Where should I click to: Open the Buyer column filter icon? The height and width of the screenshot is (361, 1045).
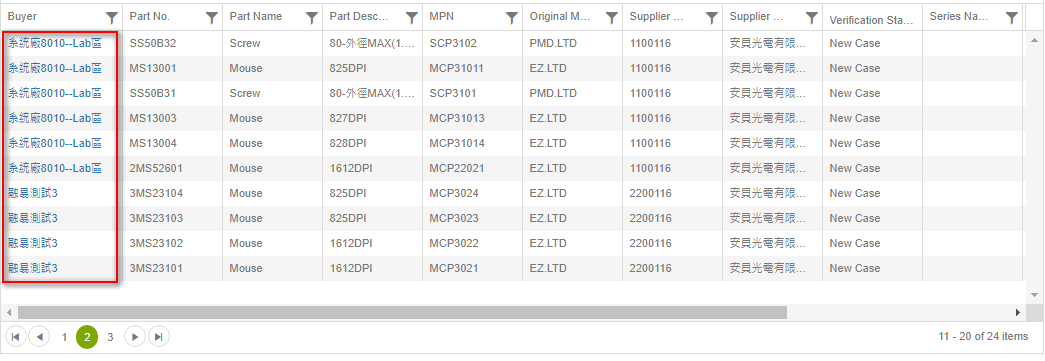tap(112, 18)
